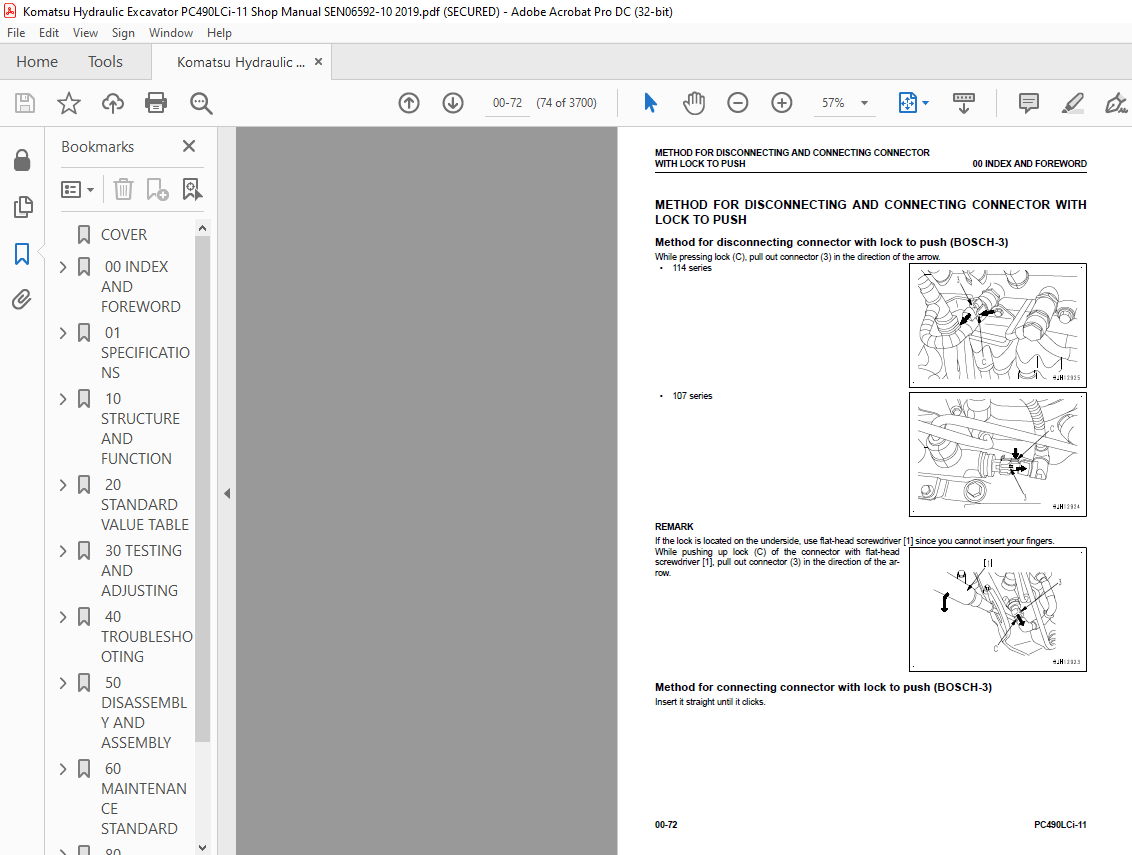Expand the 40 TROUBLESHOOTING bookmark
Image resolution: width=1132 pixels, height=855 pixels.
pyautogui.click(x=64, y=617)
